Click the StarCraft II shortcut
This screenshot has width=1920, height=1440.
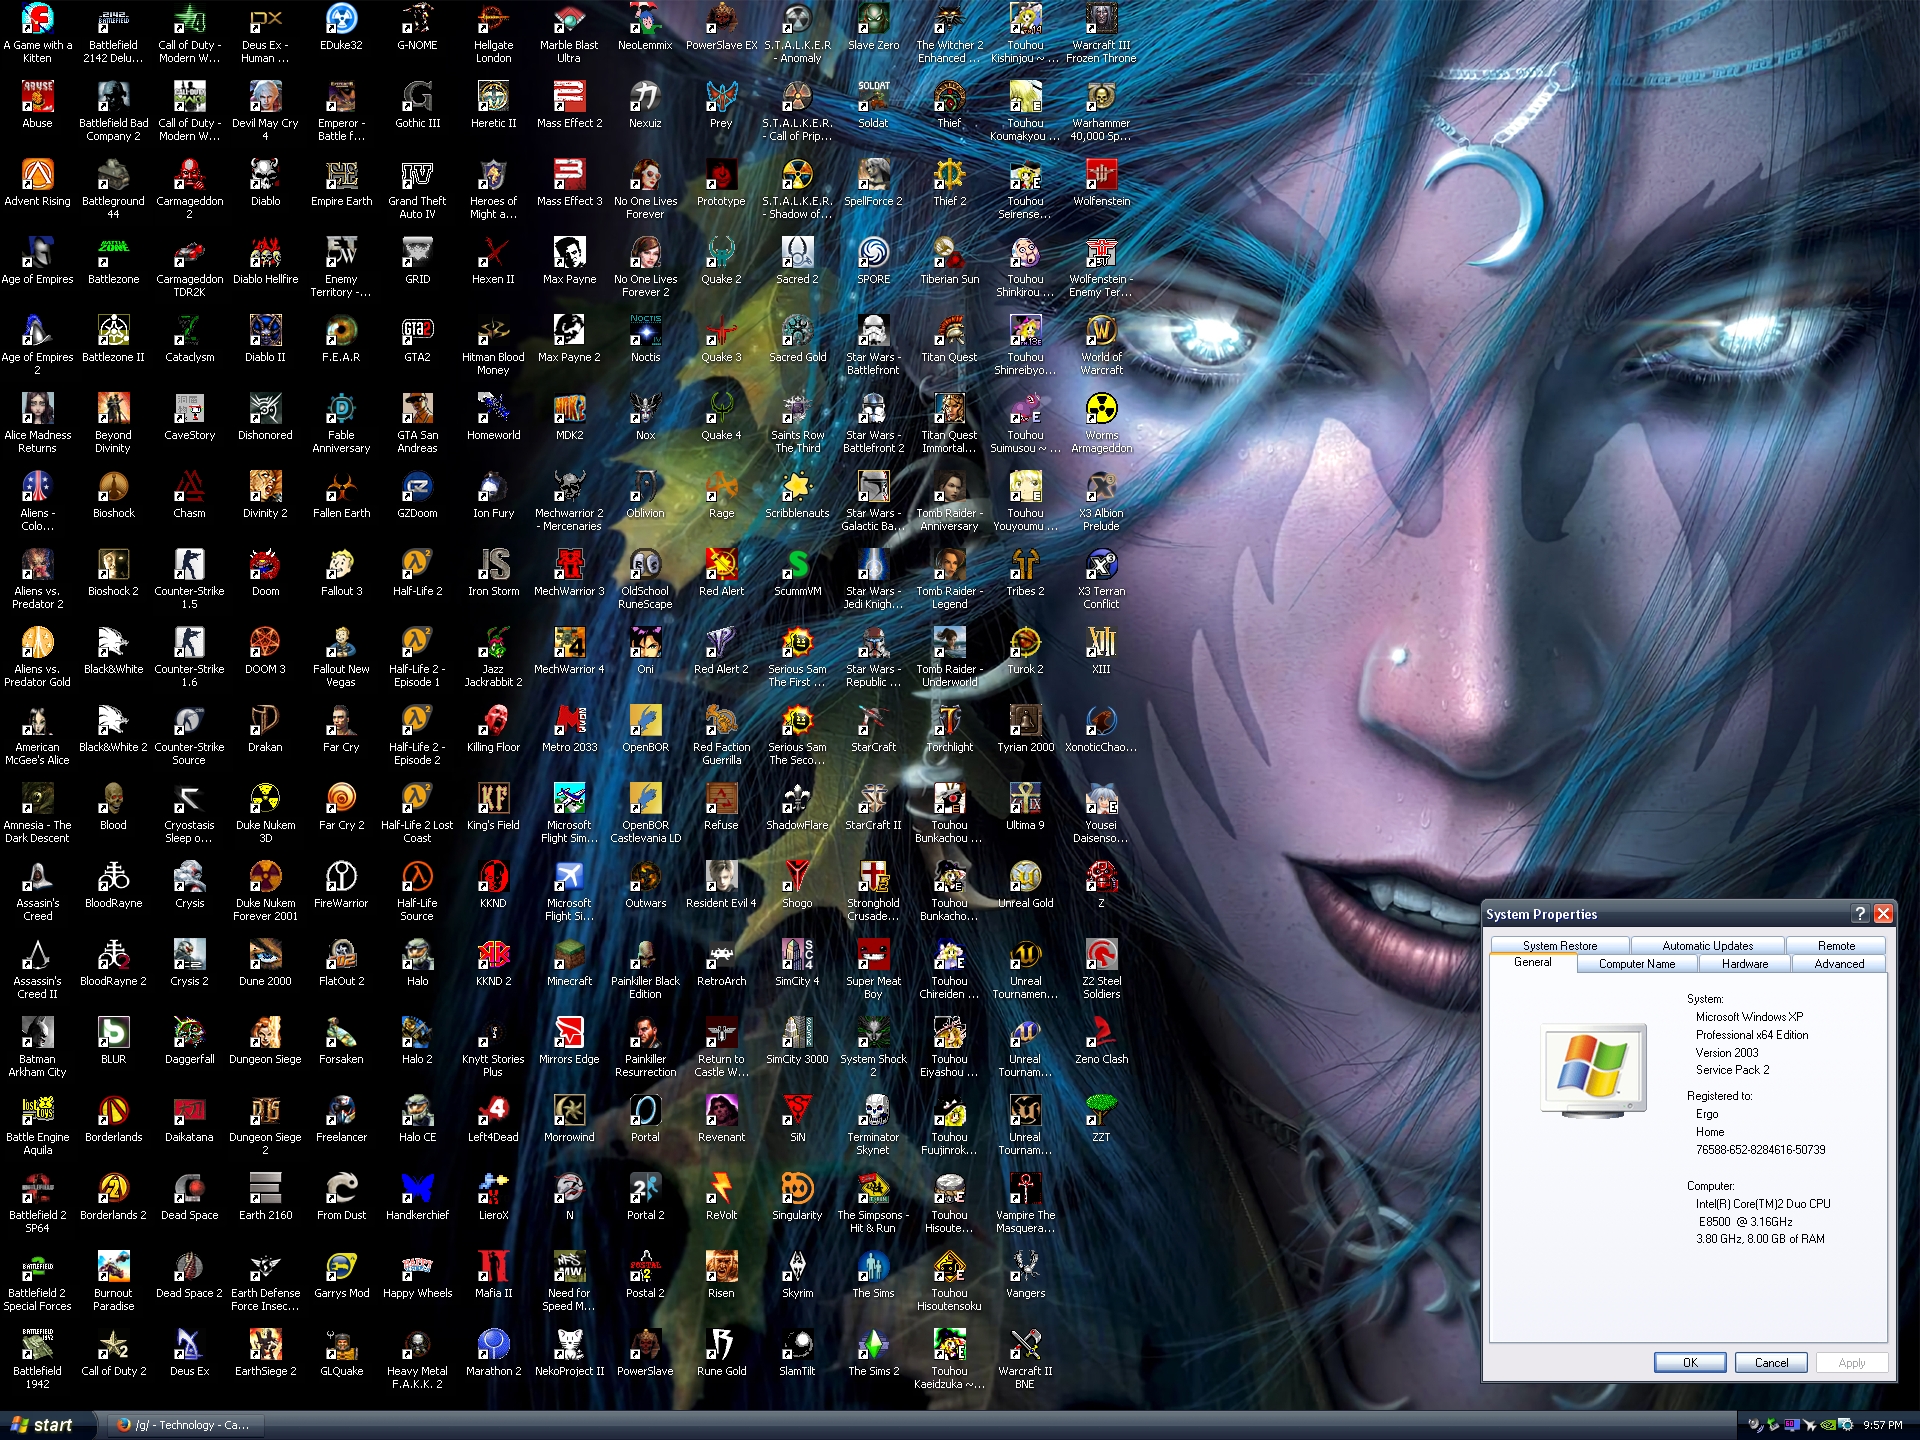tap(873, 800)
